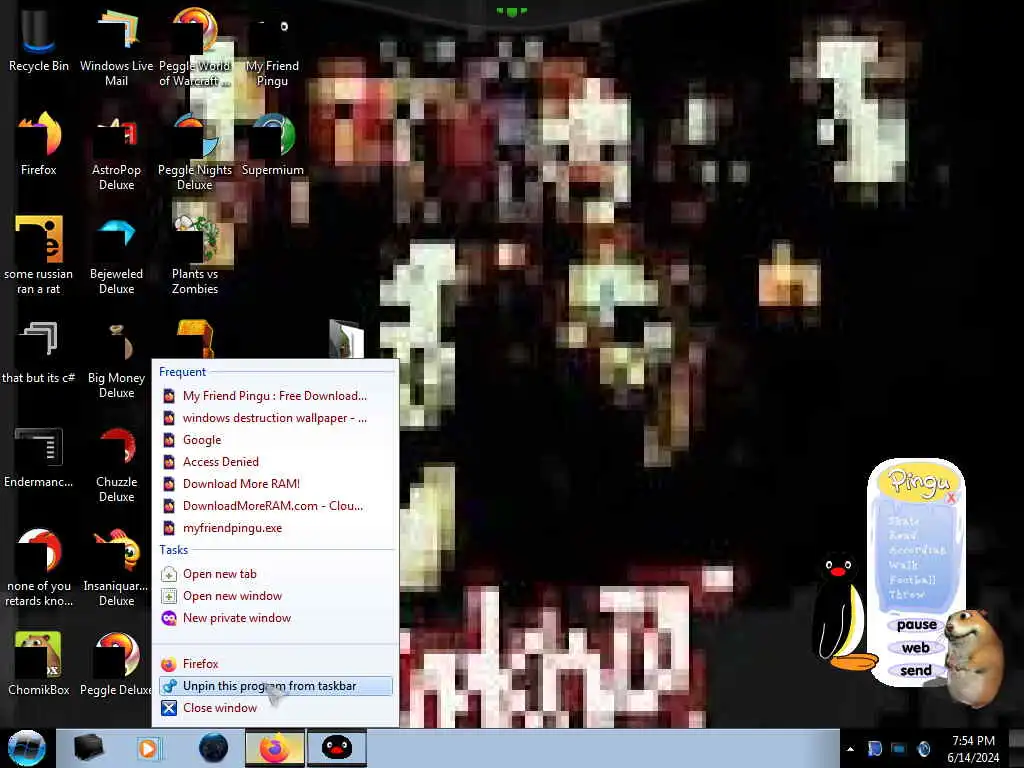Open Peggle Nights Deluxe desktop icon

[x=195, y=152]
